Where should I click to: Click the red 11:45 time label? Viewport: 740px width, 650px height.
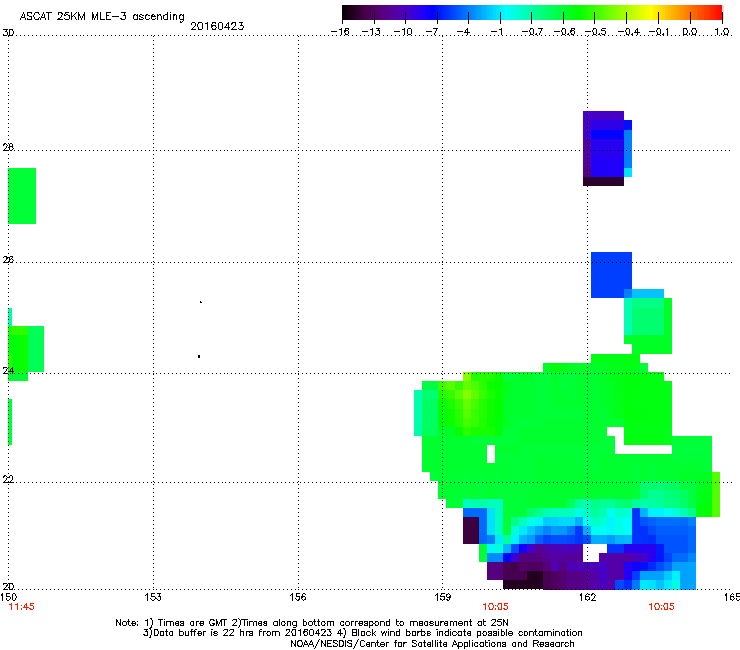(x=21, y=607)
